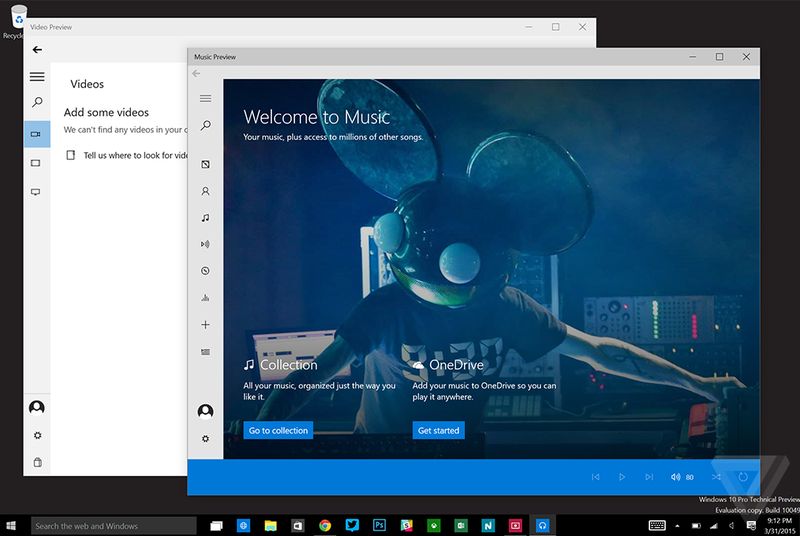The width and height of the screenshot is (800, 536).
Task: Close the Video Preview window
Action: 582,27
